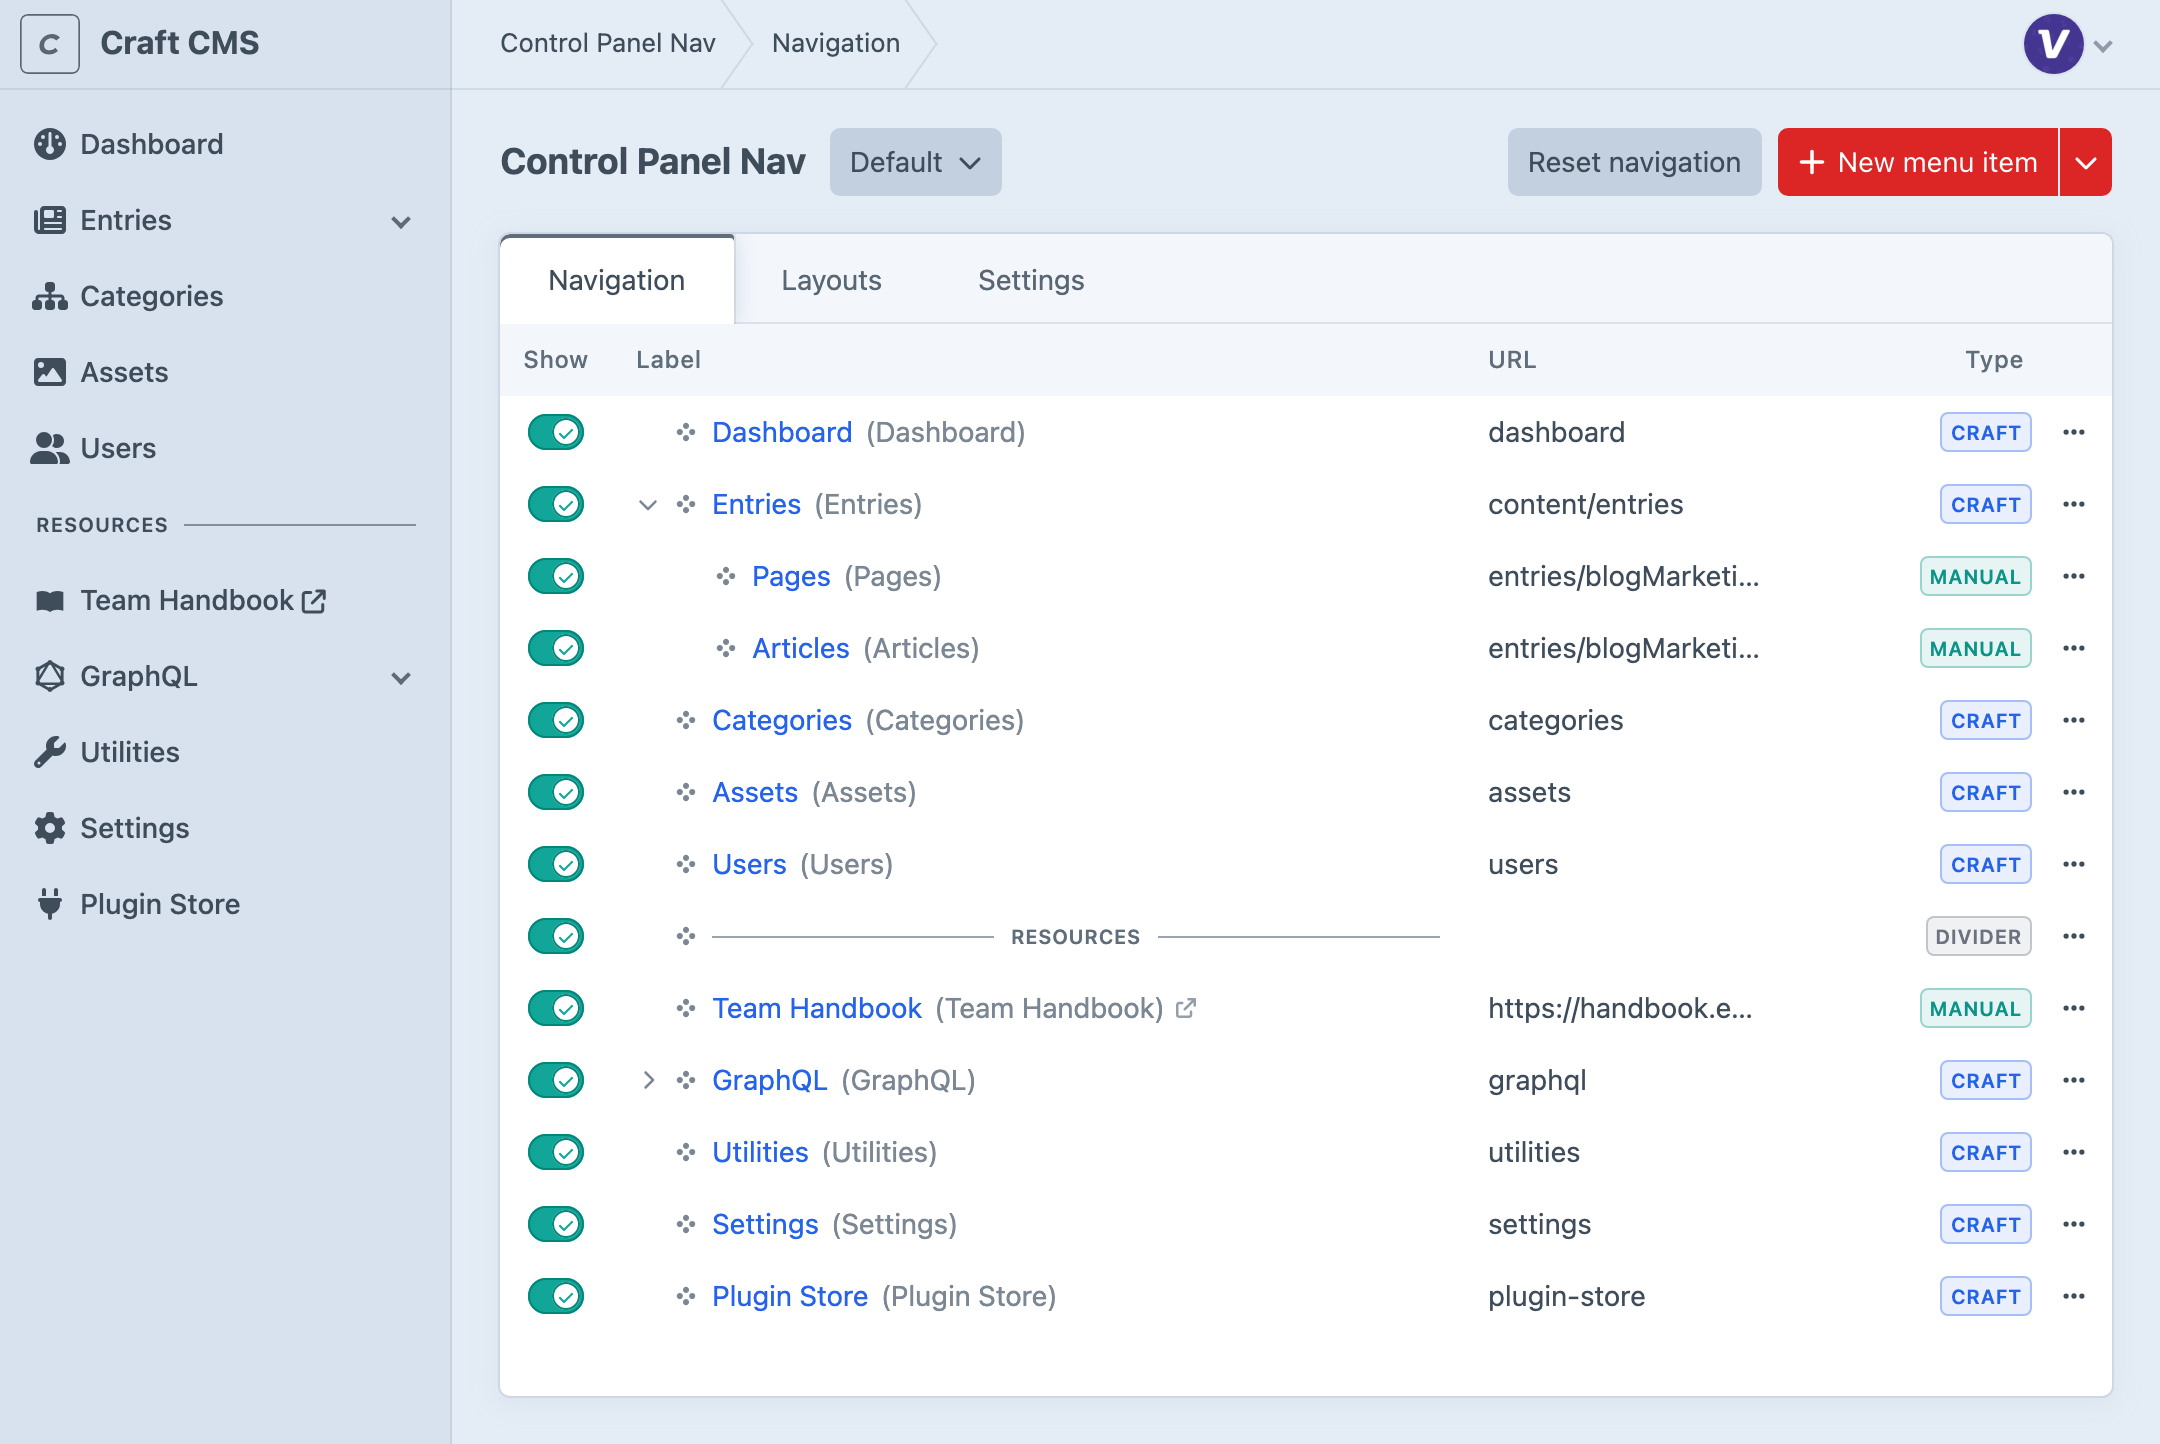Open actions menu for the Pages row

point(2074,576)
